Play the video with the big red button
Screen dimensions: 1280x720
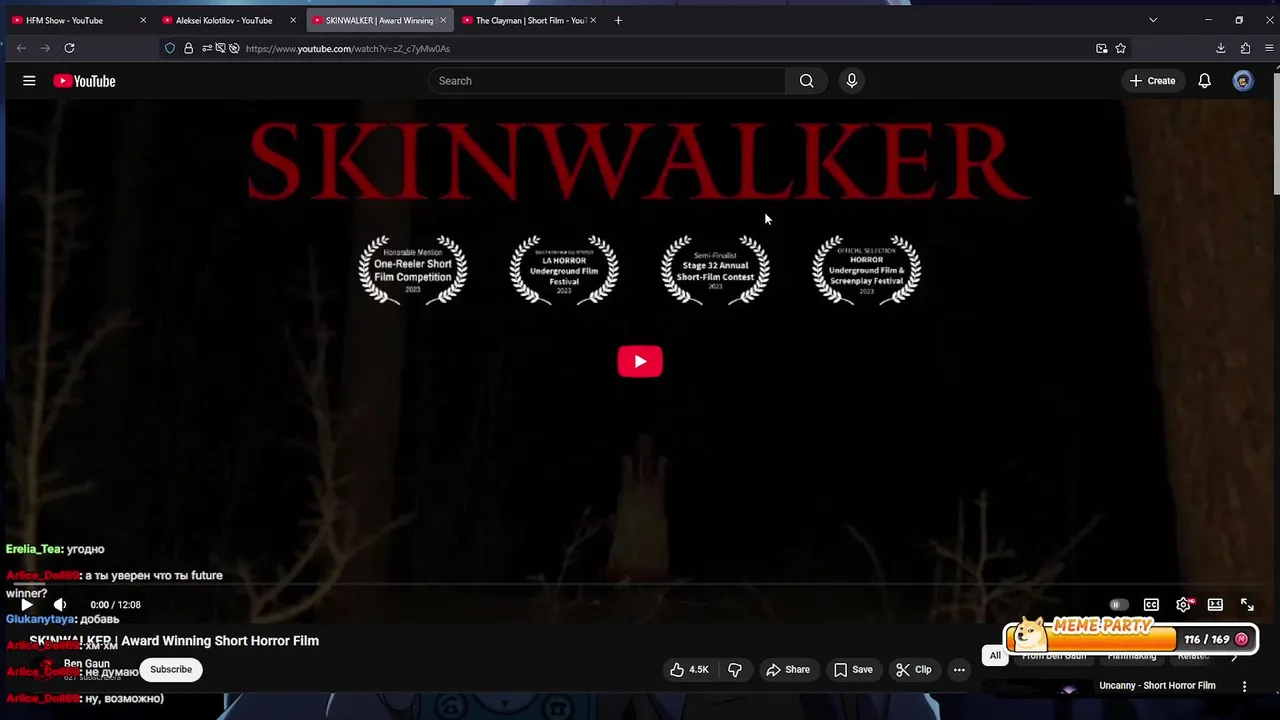click(640, 361)
